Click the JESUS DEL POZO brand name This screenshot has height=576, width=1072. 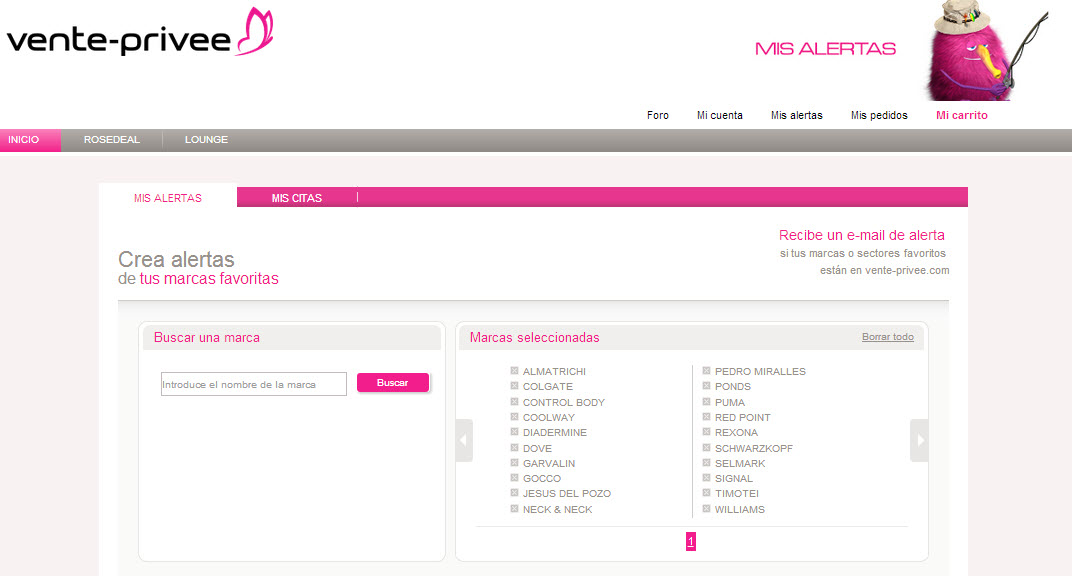click(567, 493)
